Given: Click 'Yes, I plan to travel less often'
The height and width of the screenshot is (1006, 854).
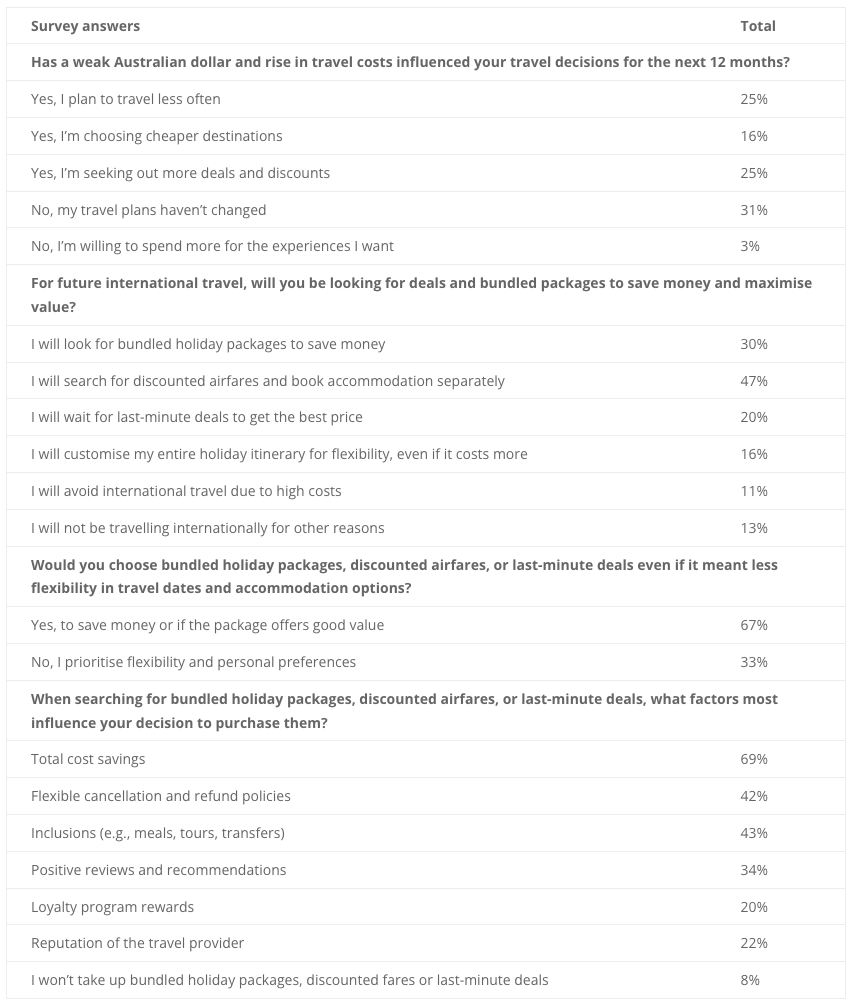Looking at the screenshot, I should point(126,99).
